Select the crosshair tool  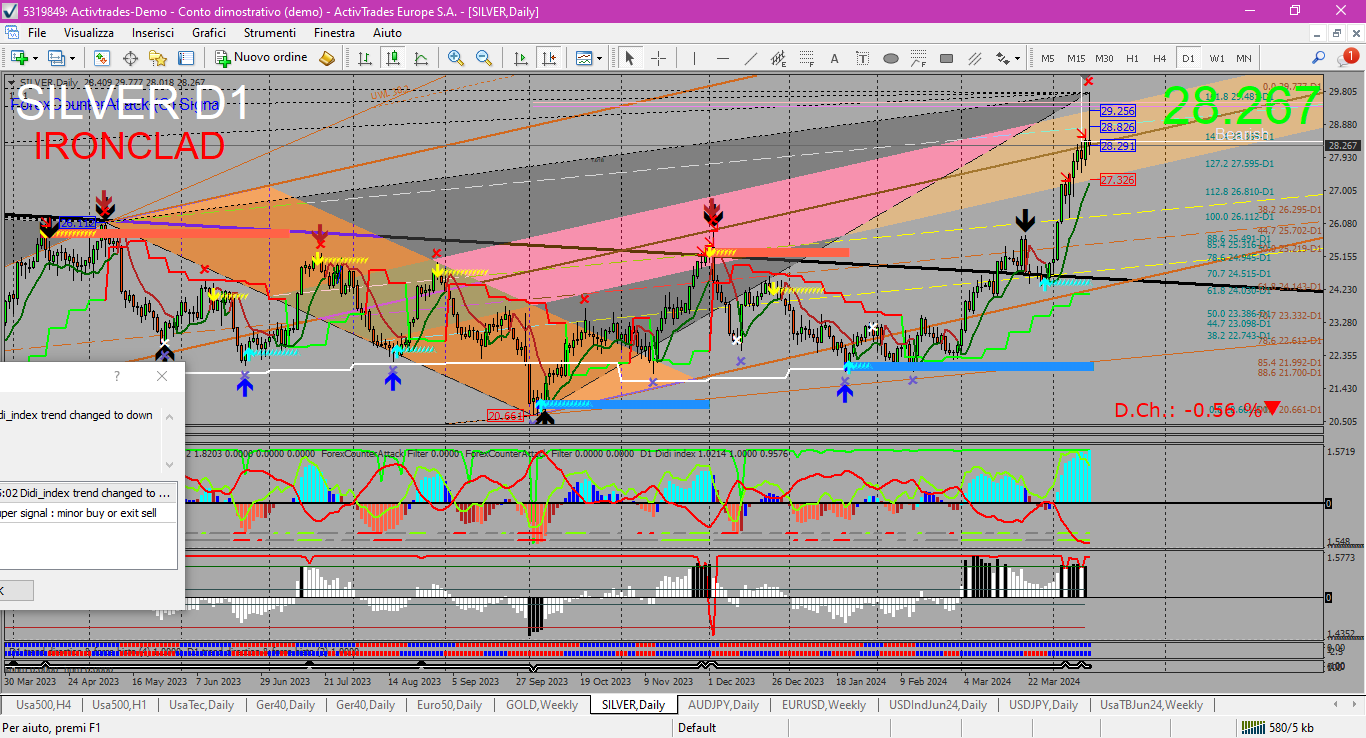(x=658, y=58)
